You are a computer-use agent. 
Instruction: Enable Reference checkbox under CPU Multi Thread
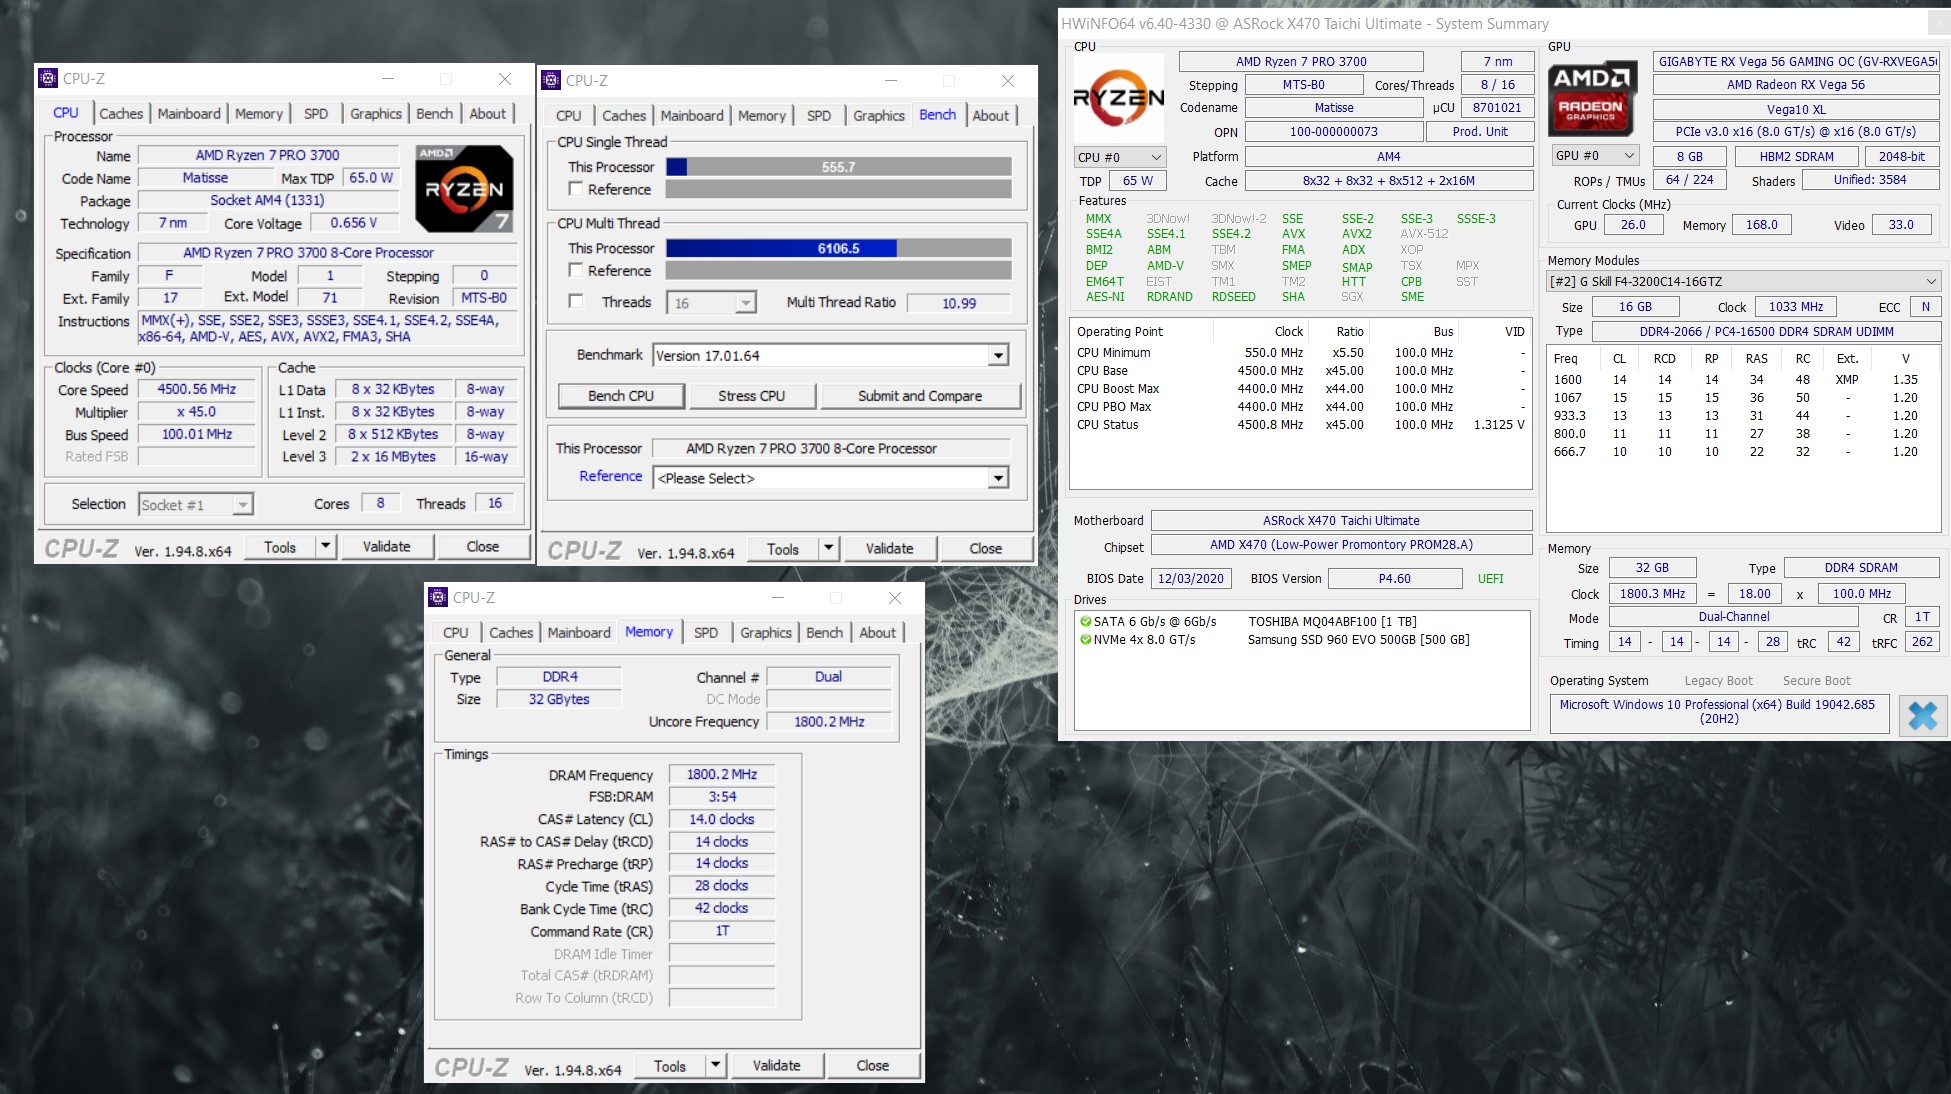pyautogui.click(x=576, y=270)
